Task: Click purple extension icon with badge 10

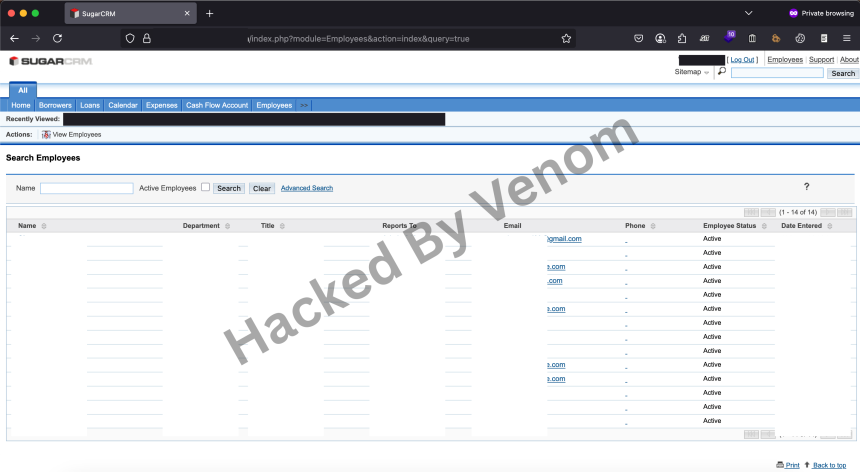Action: click(729, 37)
